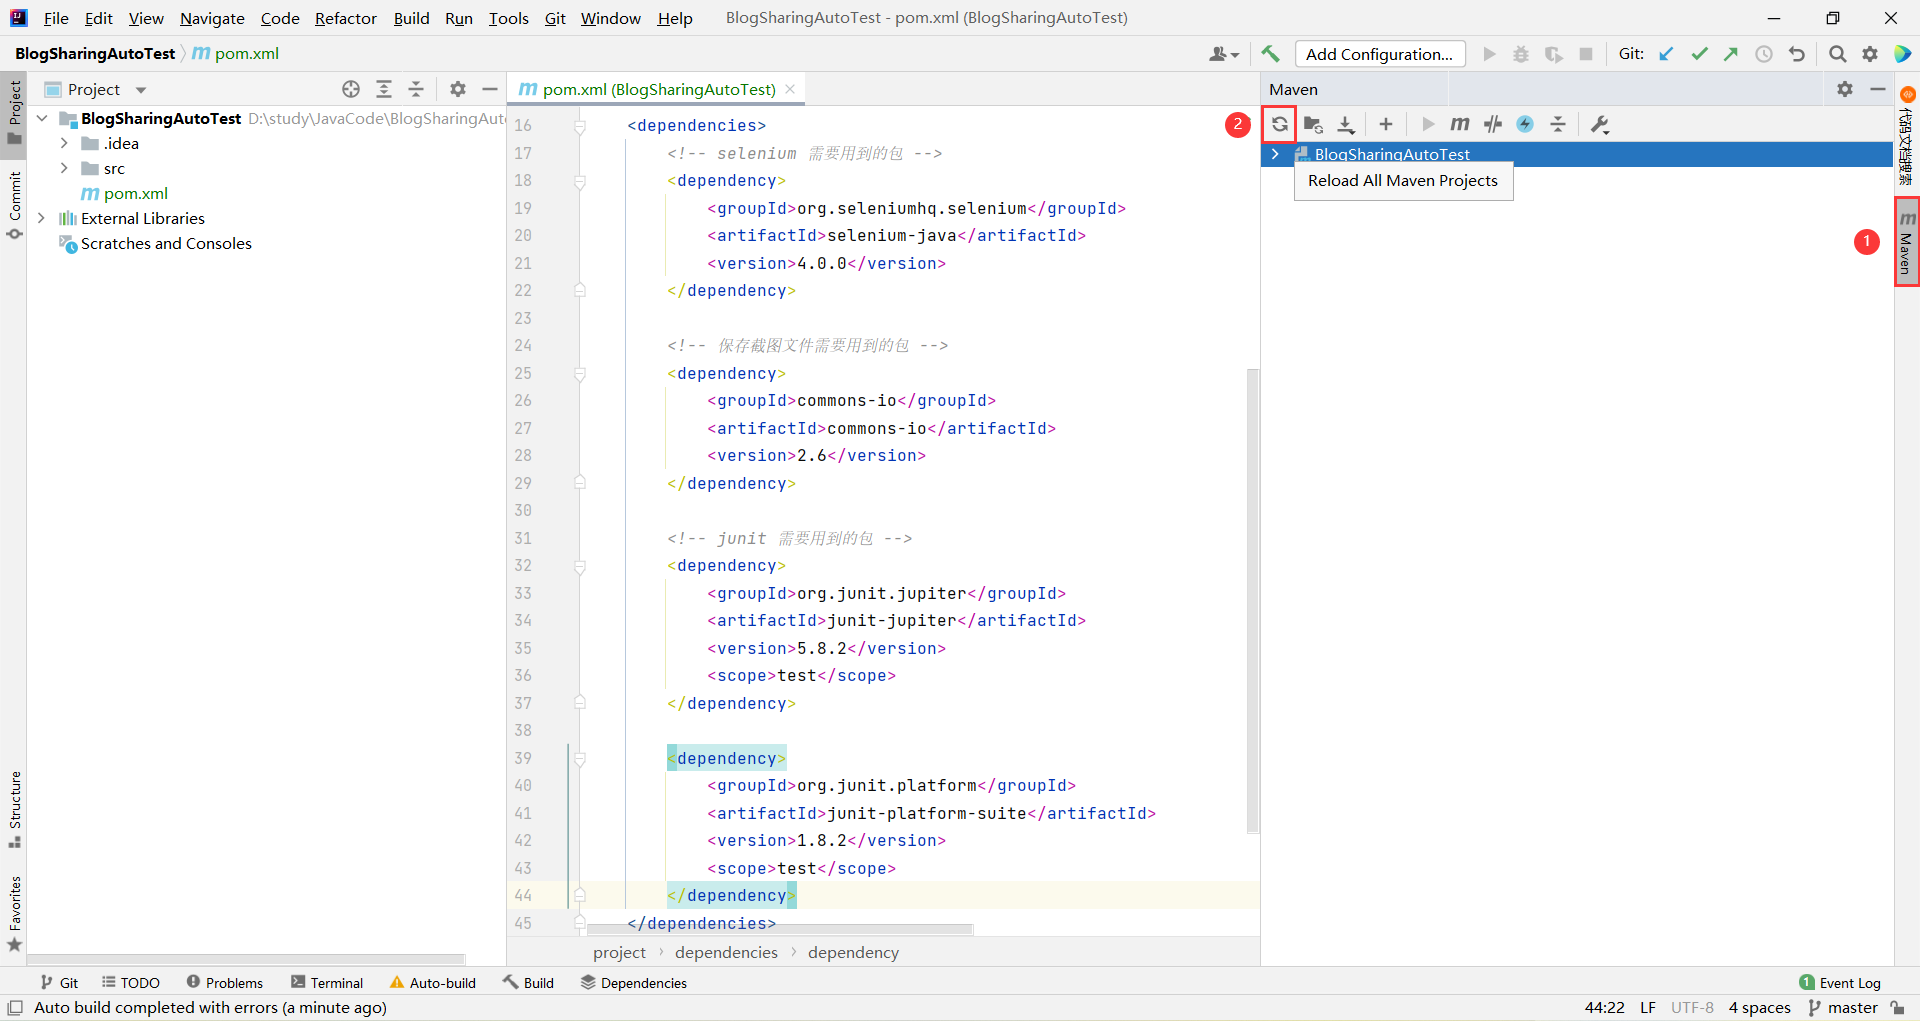Open IDE settings gear in toolbar
The width and height of the screenshot is (1920, 1021).
(x=1870, y=54)
